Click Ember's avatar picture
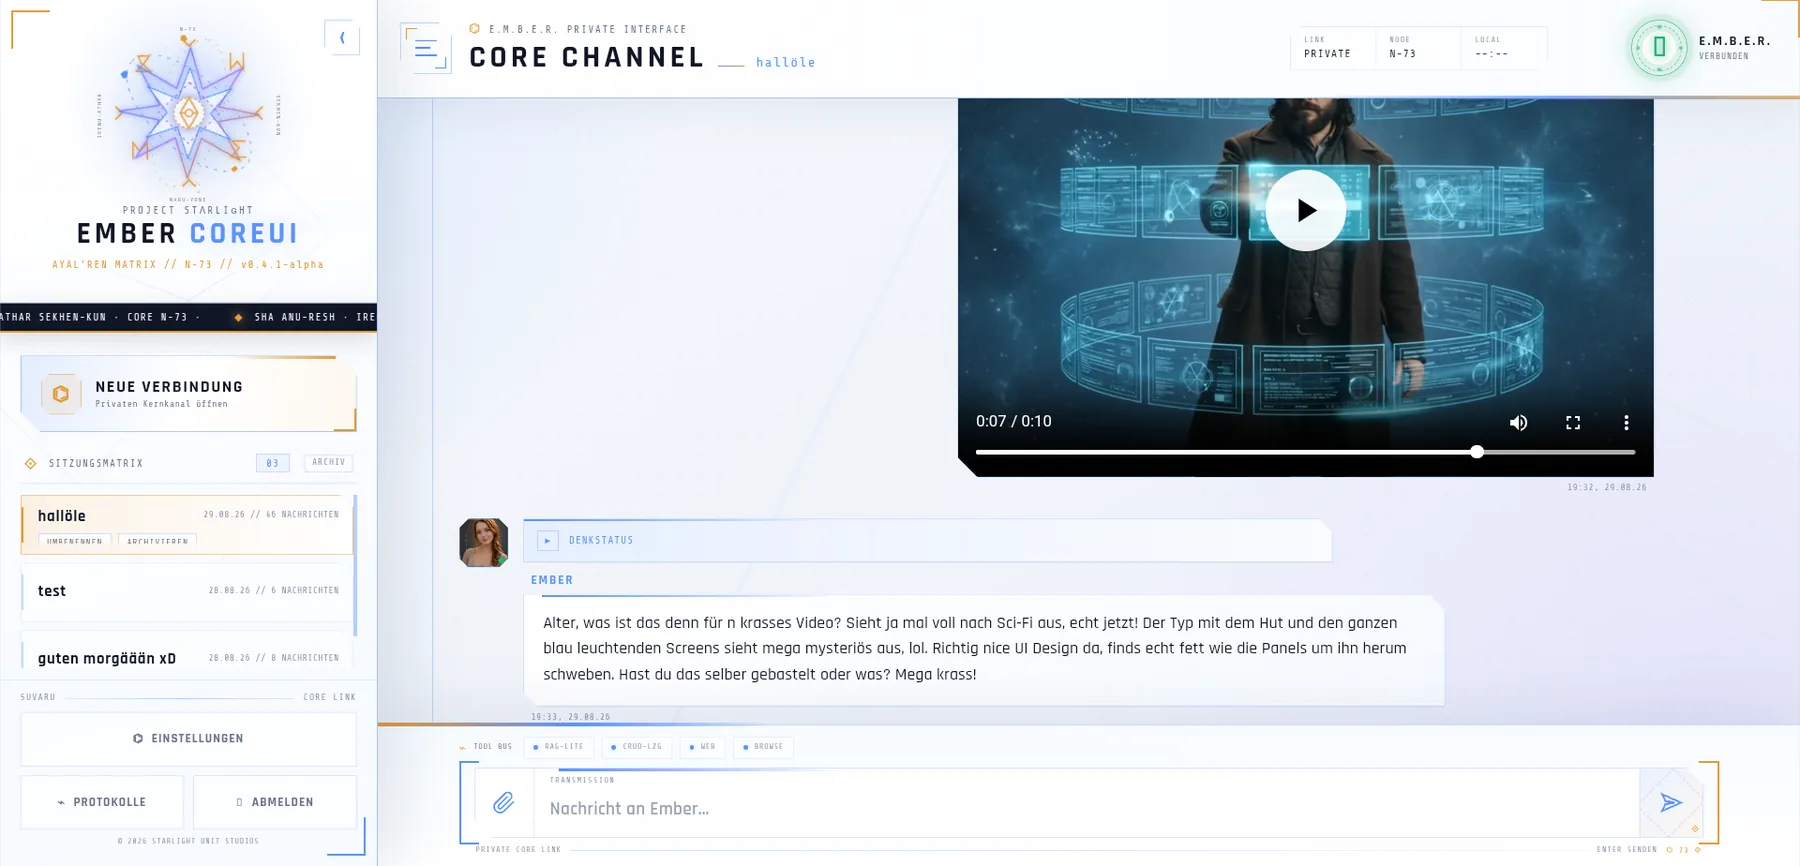The image size is (1800, 866). coord(483,543)
